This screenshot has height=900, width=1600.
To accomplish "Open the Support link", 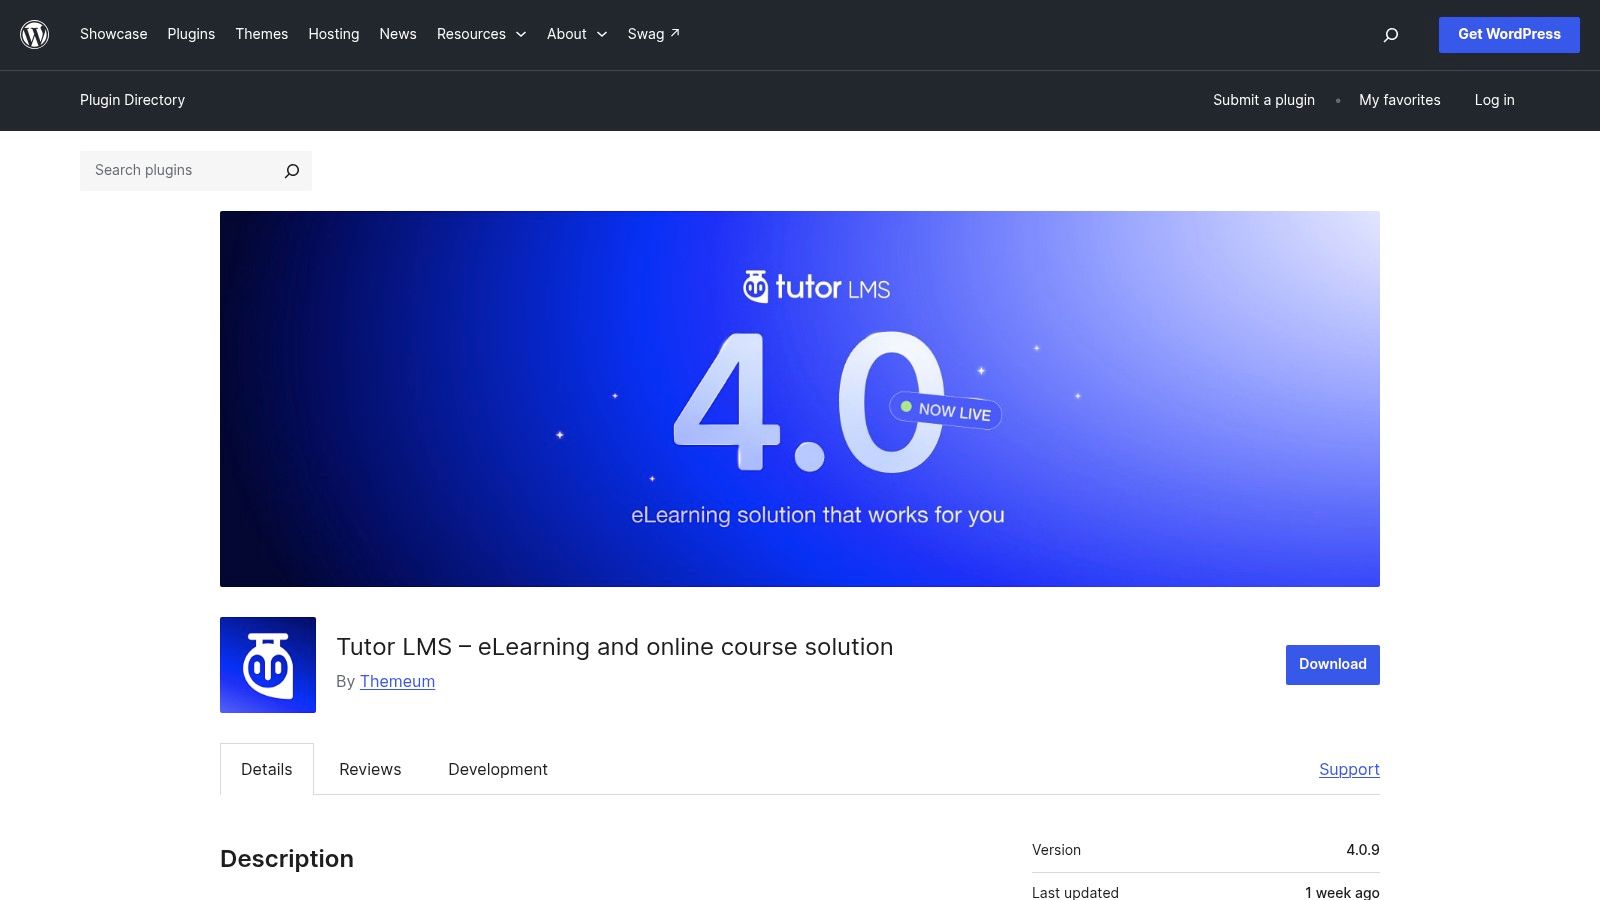I will pos(1349,769).
